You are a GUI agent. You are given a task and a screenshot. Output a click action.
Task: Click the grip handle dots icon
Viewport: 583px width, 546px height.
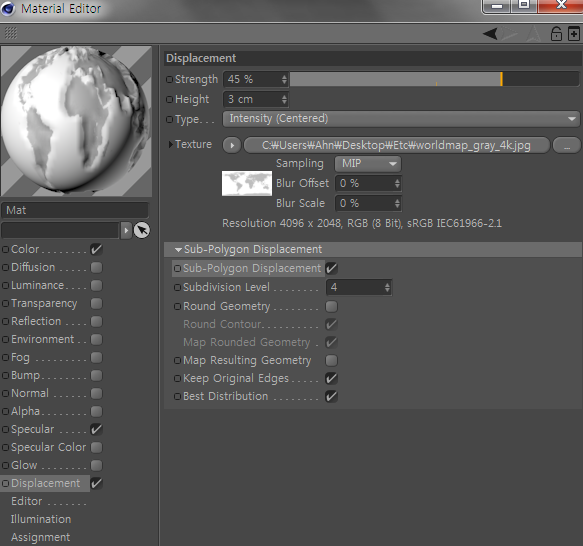point(11,33)
